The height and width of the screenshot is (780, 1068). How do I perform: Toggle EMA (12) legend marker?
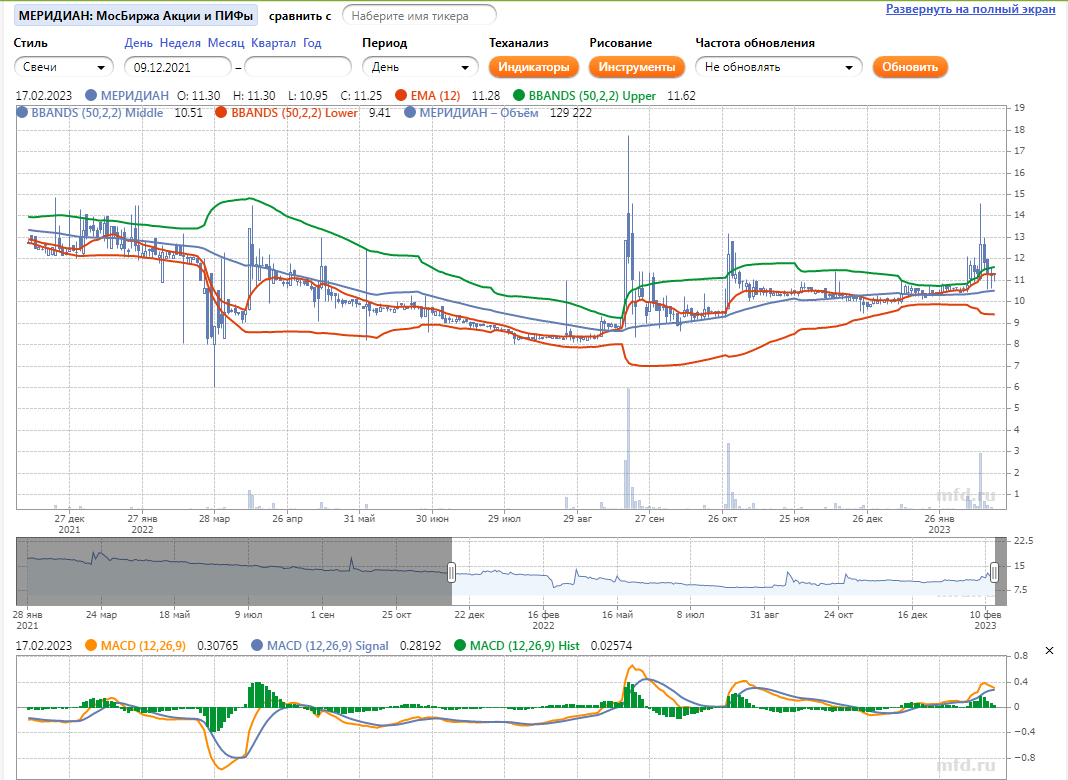click(402, 96)
